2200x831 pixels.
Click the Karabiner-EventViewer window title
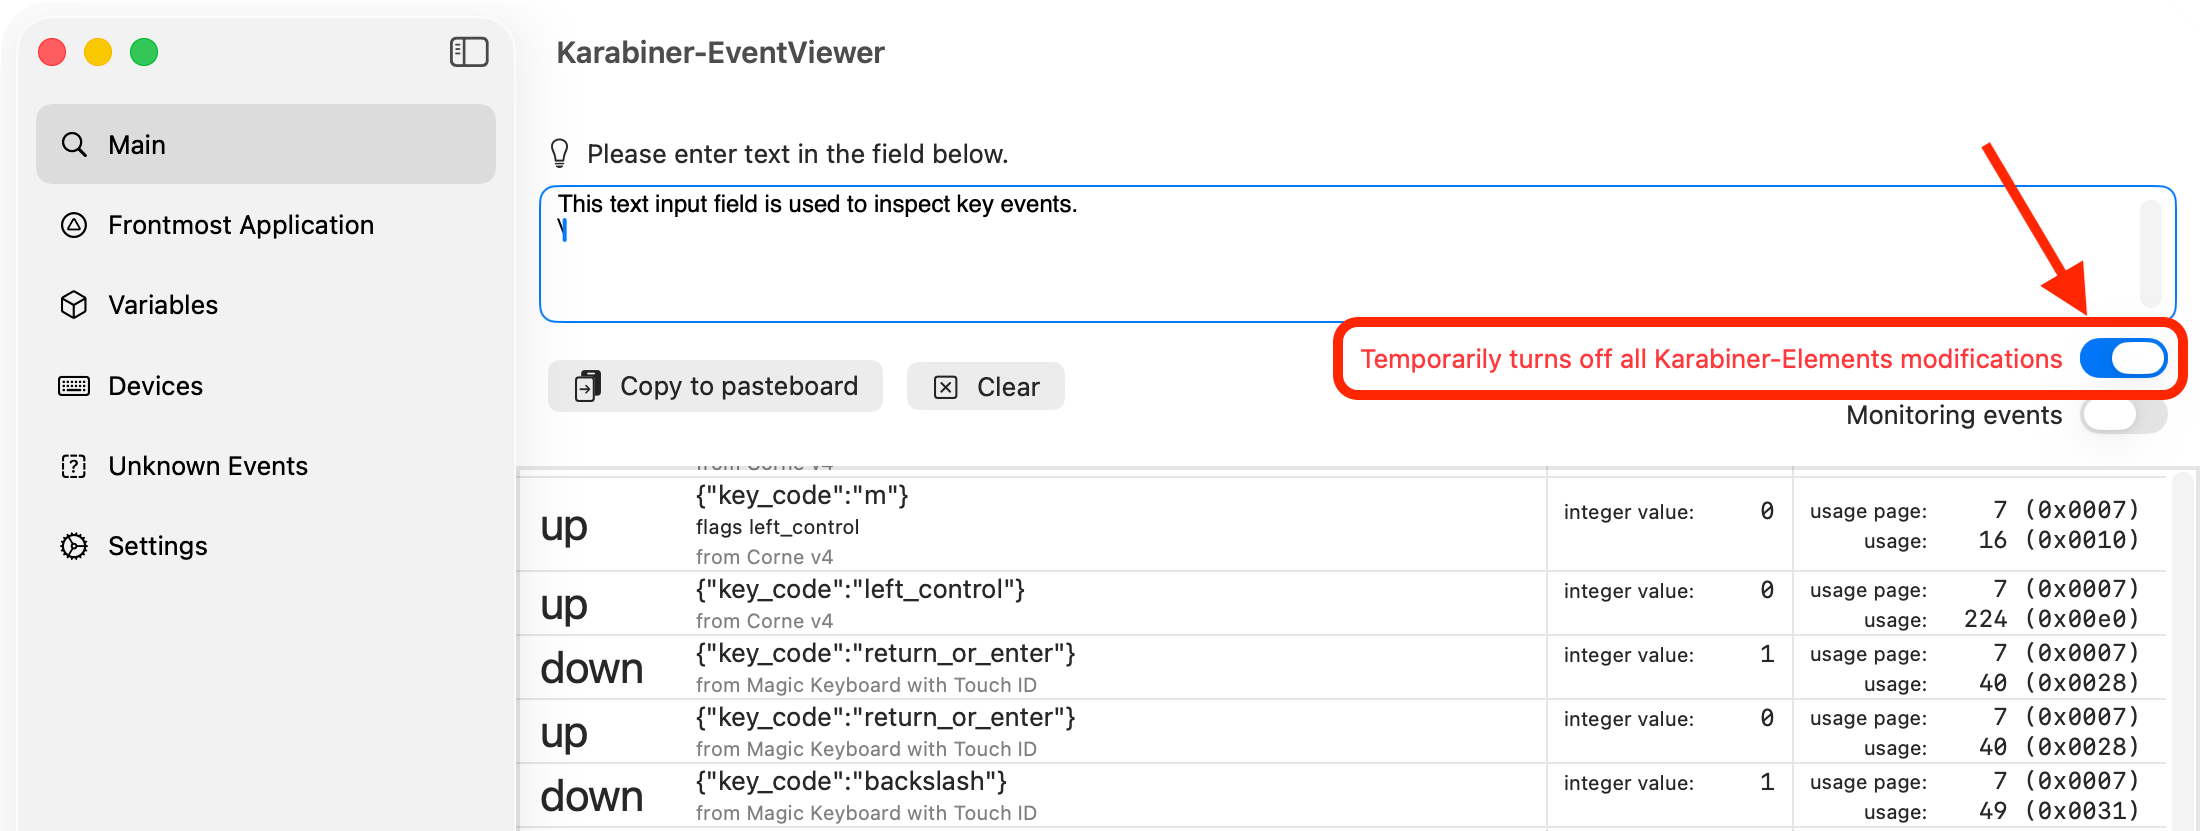pyautogui.click(x=720, y=52)
